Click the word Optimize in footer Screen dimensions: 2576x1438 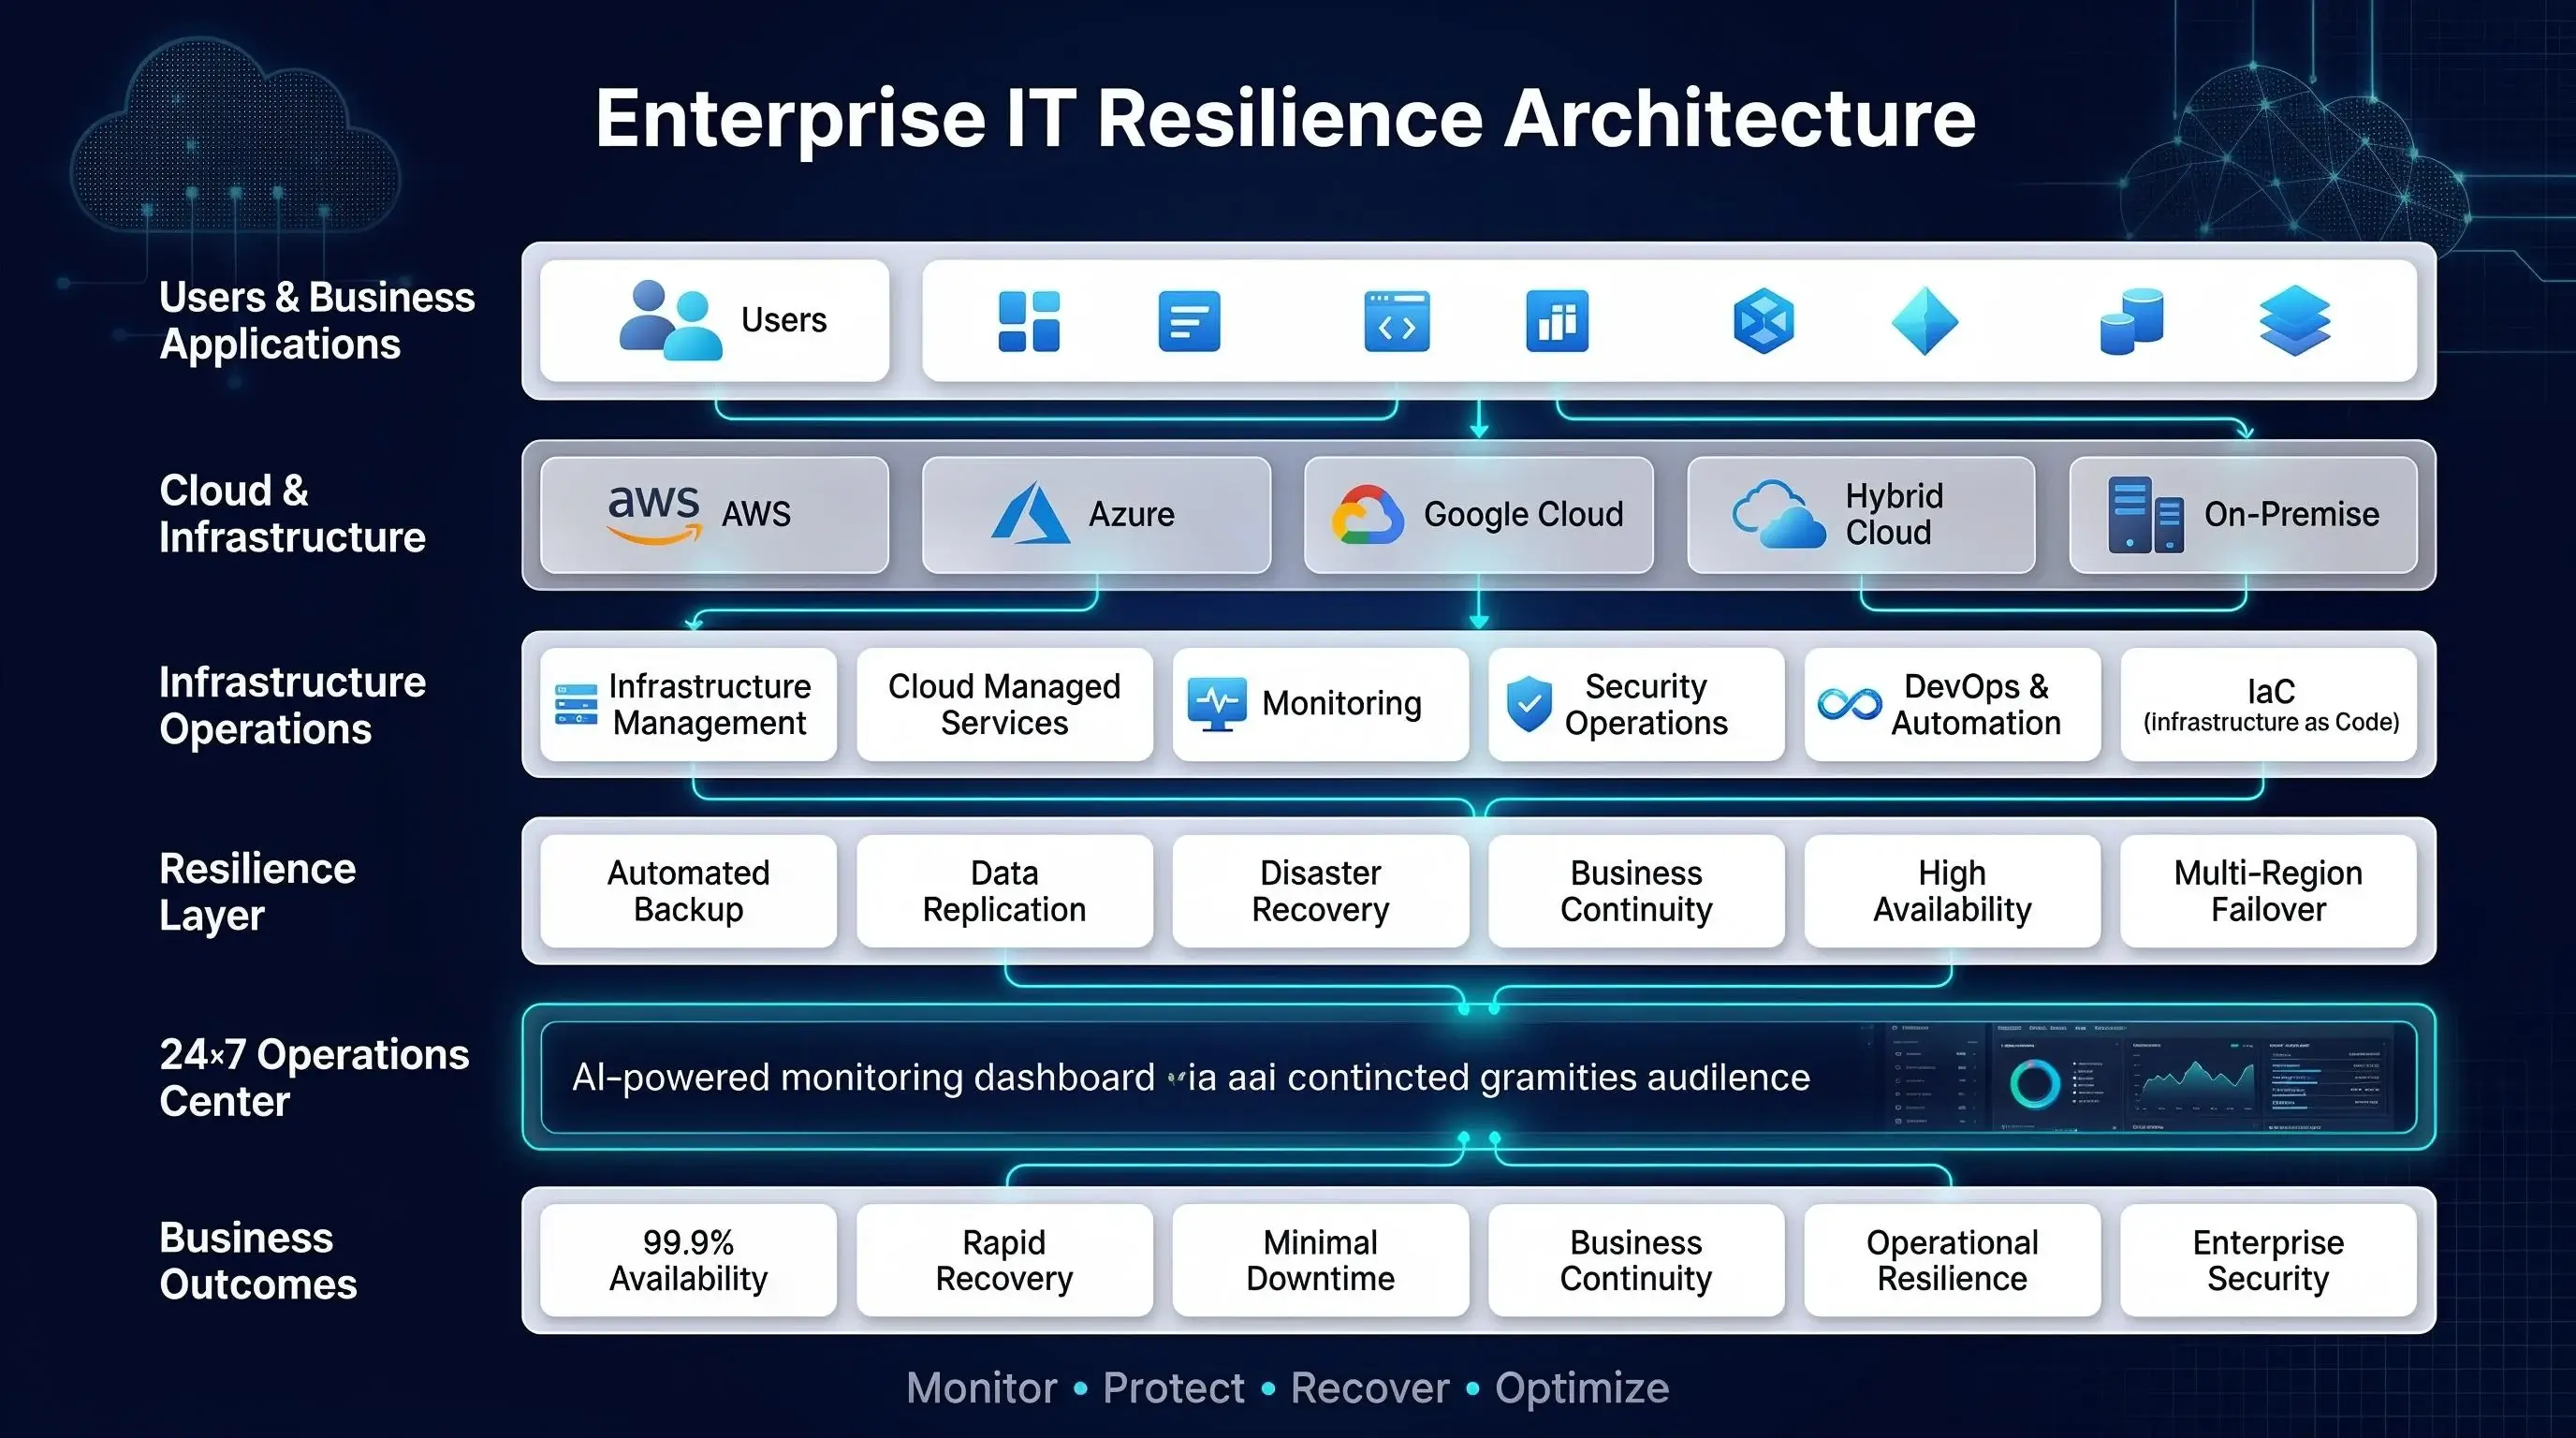(x=1581, y=1390)
